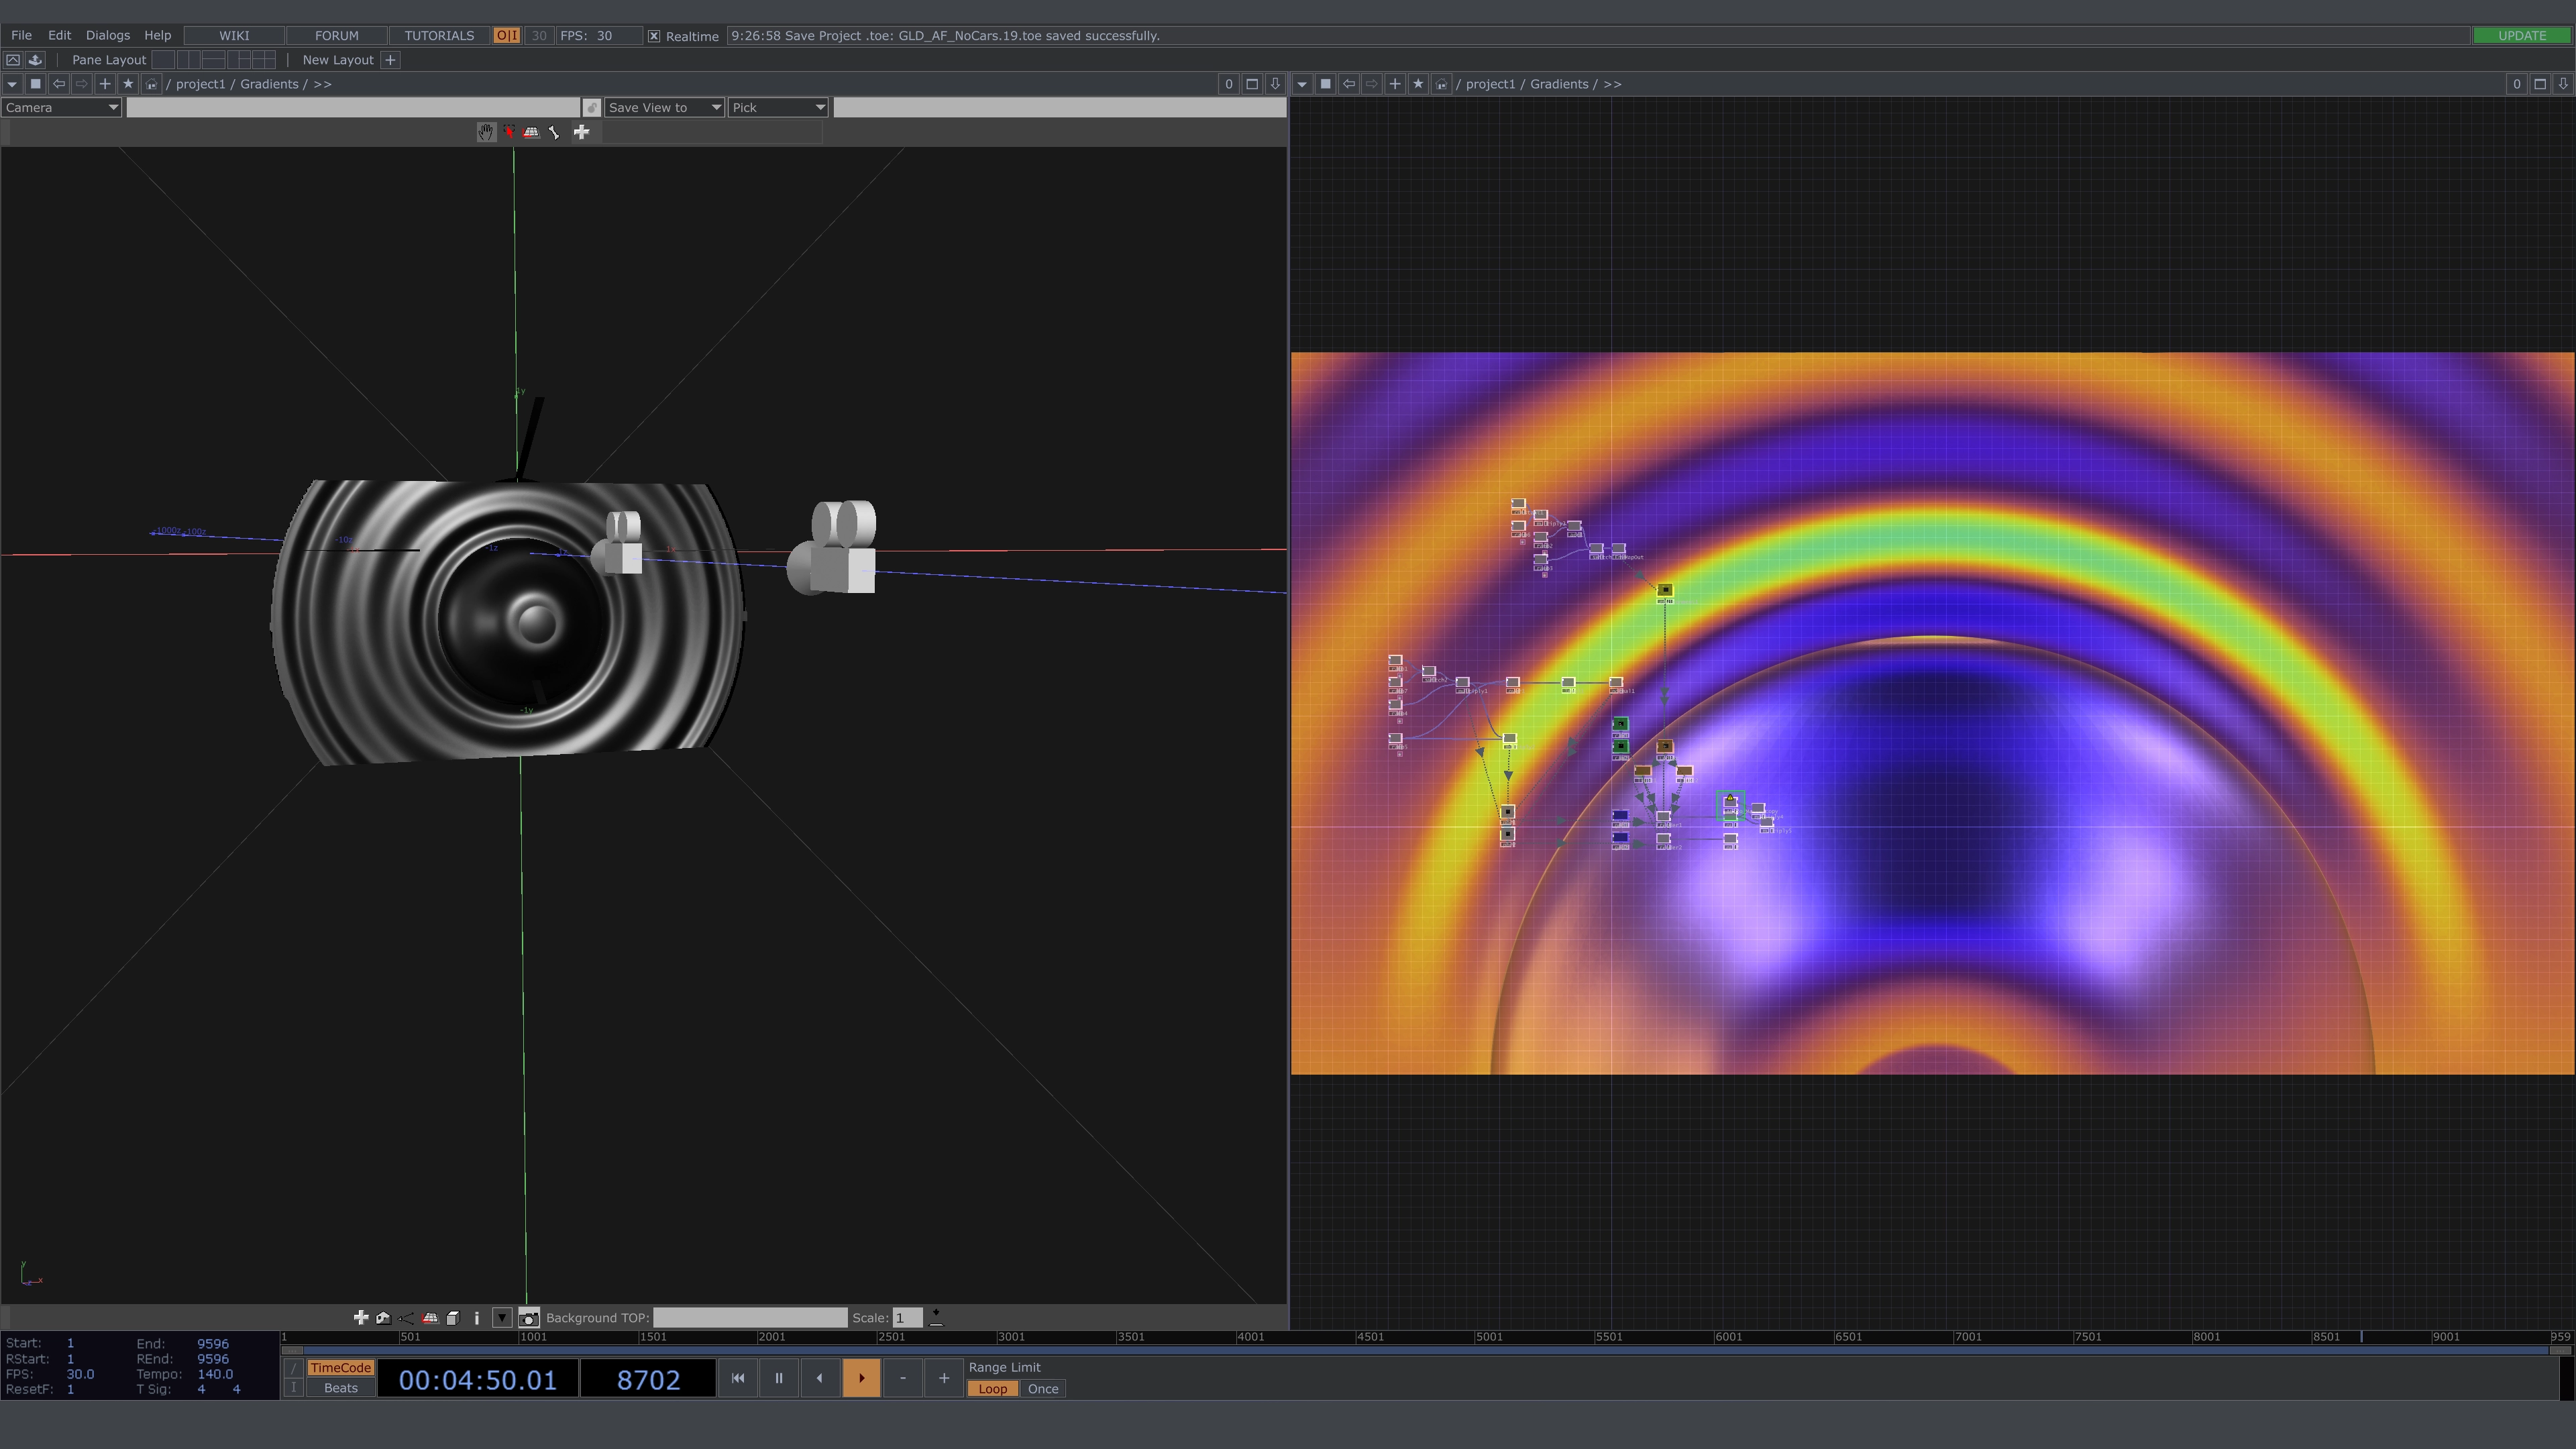Select the hand navigation tool in viewer toolbar
The width and height of the screenshot is (2576, 1449).
click(x=486, y=132)
